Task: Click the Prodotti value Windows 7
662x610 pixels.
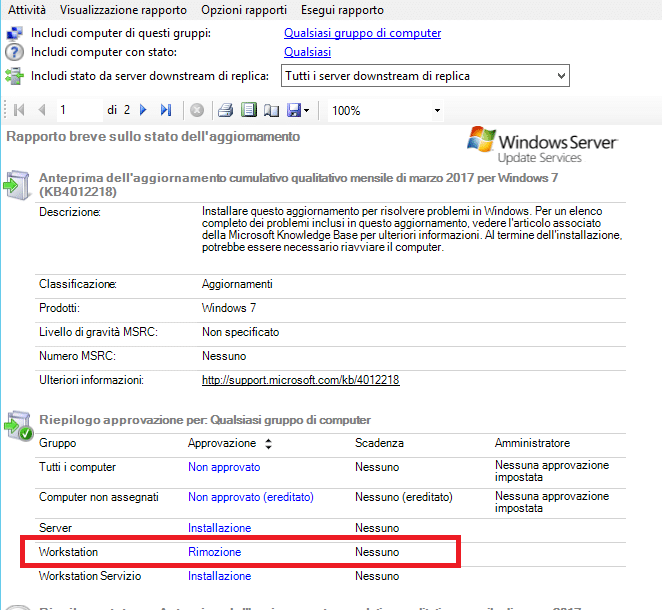Action: click(228, 308)
